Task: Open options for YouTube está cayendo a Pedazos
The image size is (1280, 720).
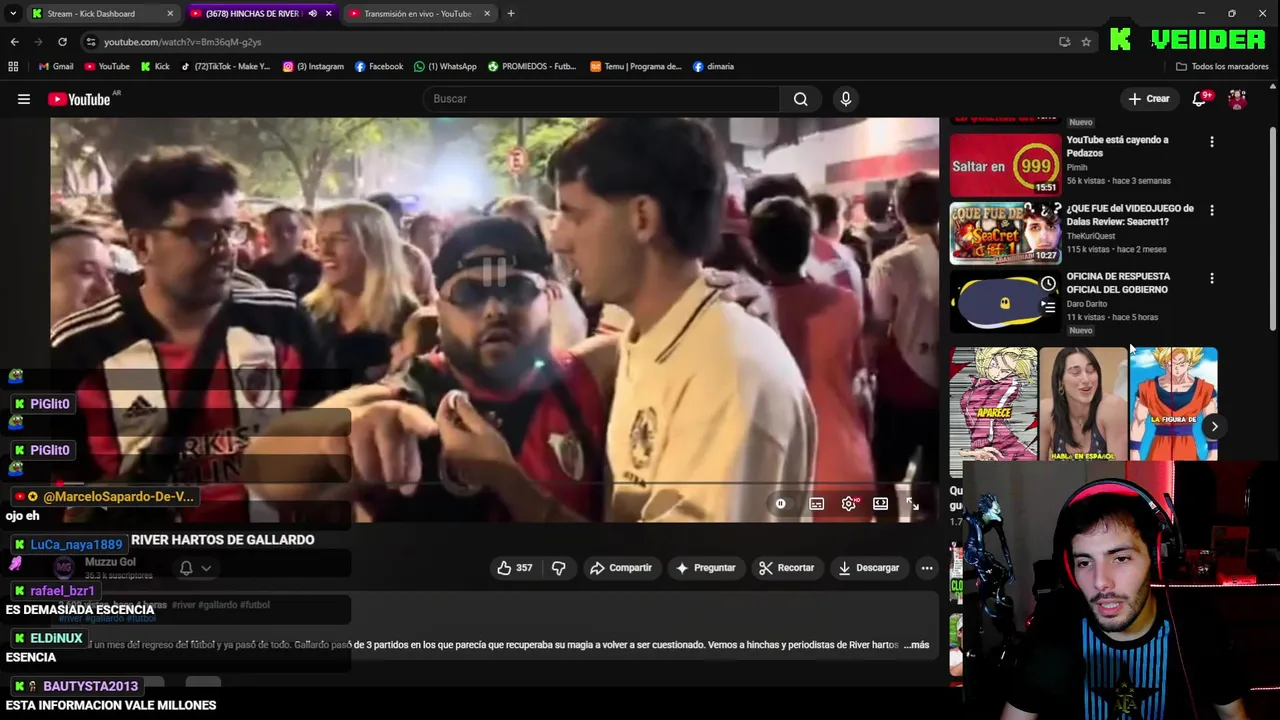Action: tap(1212, 142)
